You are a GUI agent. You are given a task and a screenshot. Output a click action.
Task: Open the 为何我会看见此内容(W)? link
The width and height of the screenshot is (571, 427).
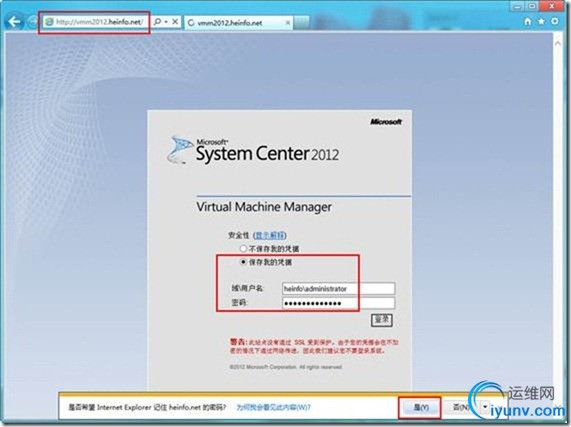click(x=273, y=407)
